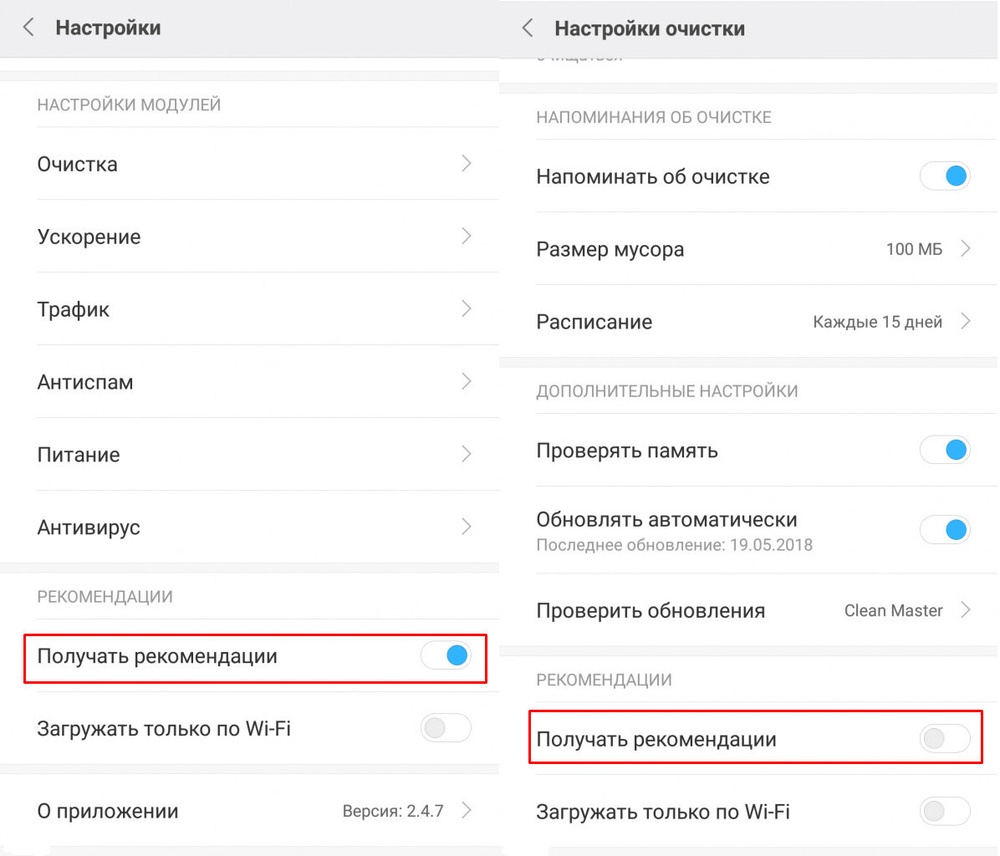Toggle the Проверять память switch
This screenshot has width=1000, height=856.
[x=945, y=450]
